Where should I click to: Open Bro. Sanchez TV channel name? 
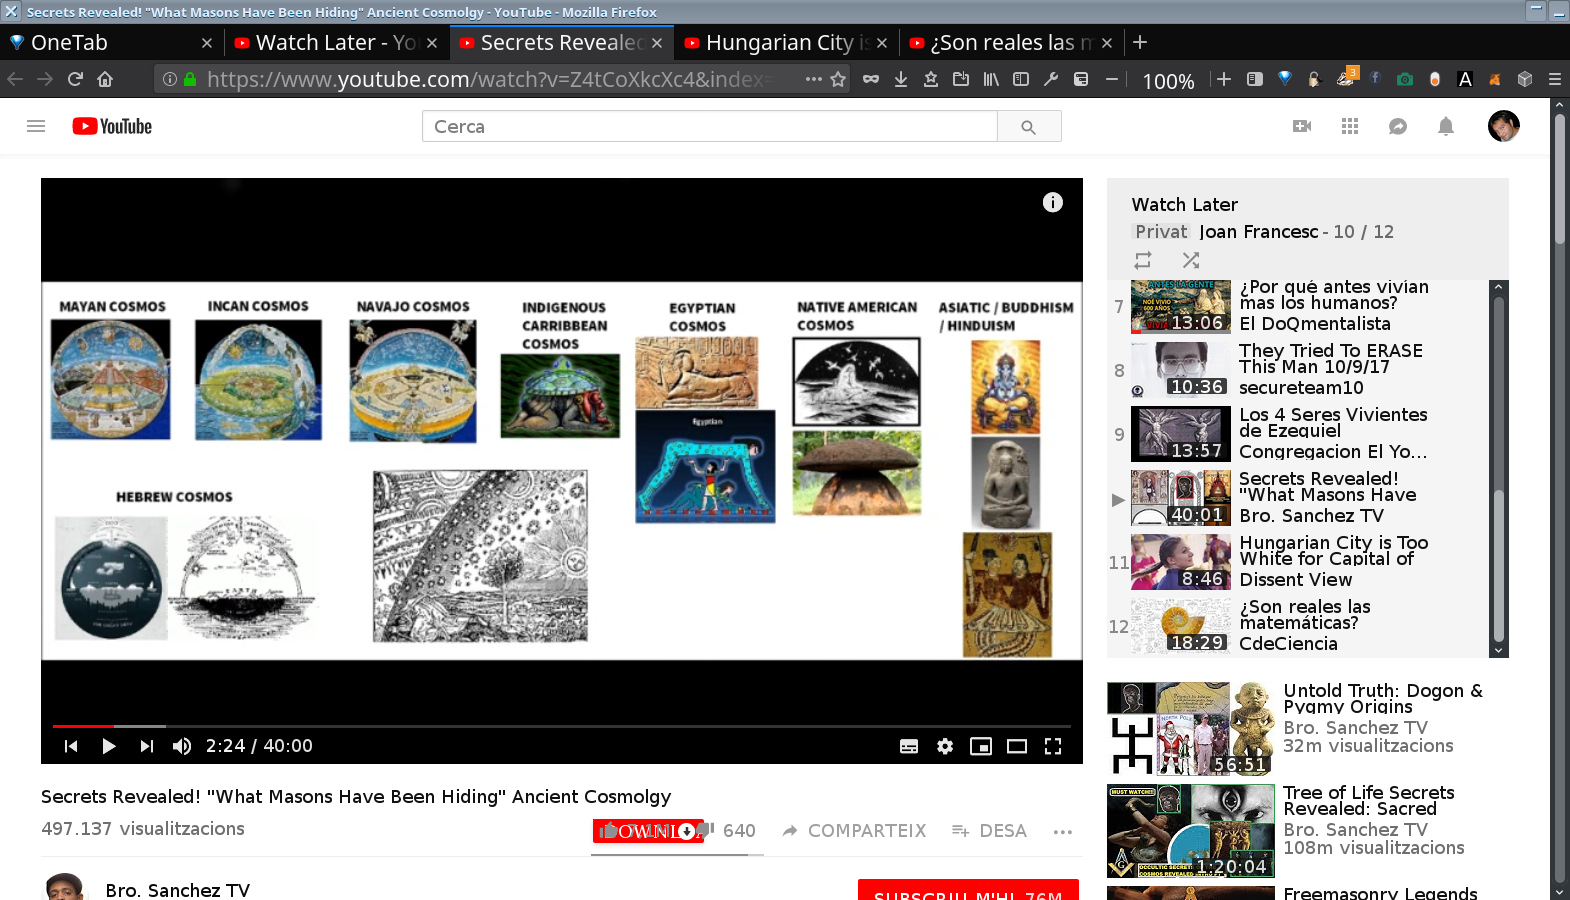click(x=178, y=890)
